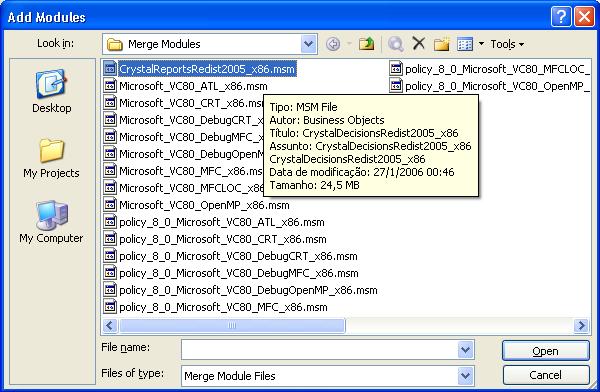Click icon of policy_8_0_Microsoft_VC80_MFC_x86.msm
Image resolution: width=600 pixels, height=392 pixels.
[x=110, y=307]
